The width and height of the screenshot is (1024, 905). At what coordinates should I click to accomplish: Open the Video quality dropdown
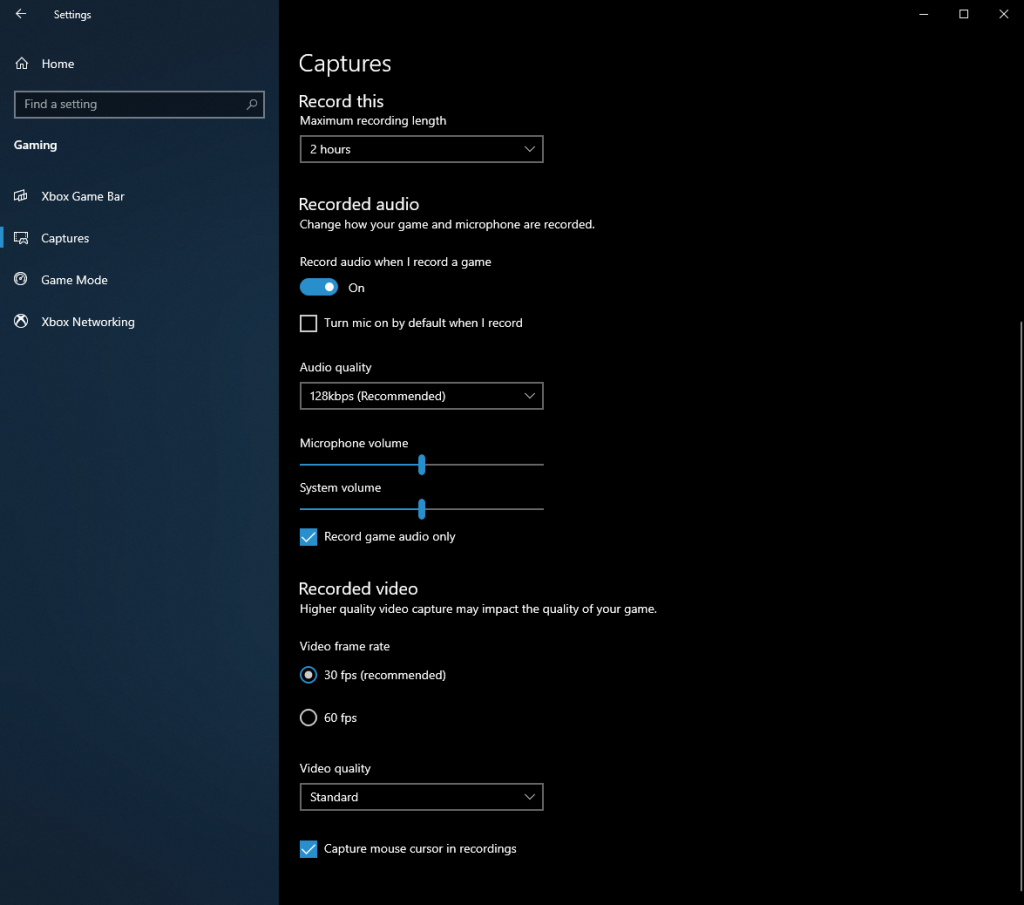pos(421,797)
